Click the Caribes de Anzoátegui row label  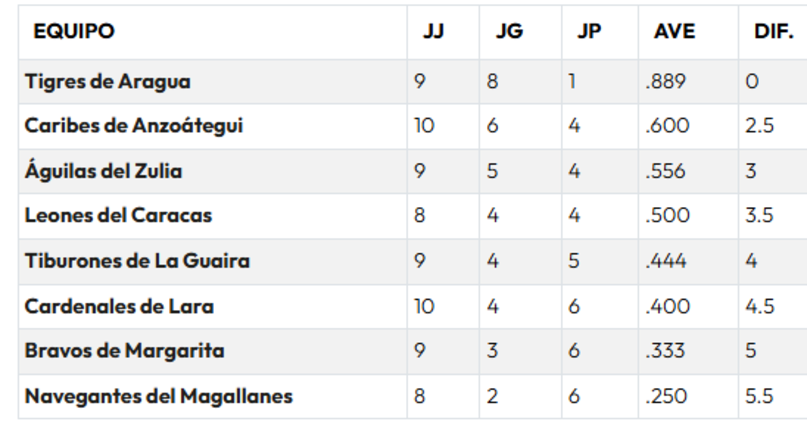(133, 126)
